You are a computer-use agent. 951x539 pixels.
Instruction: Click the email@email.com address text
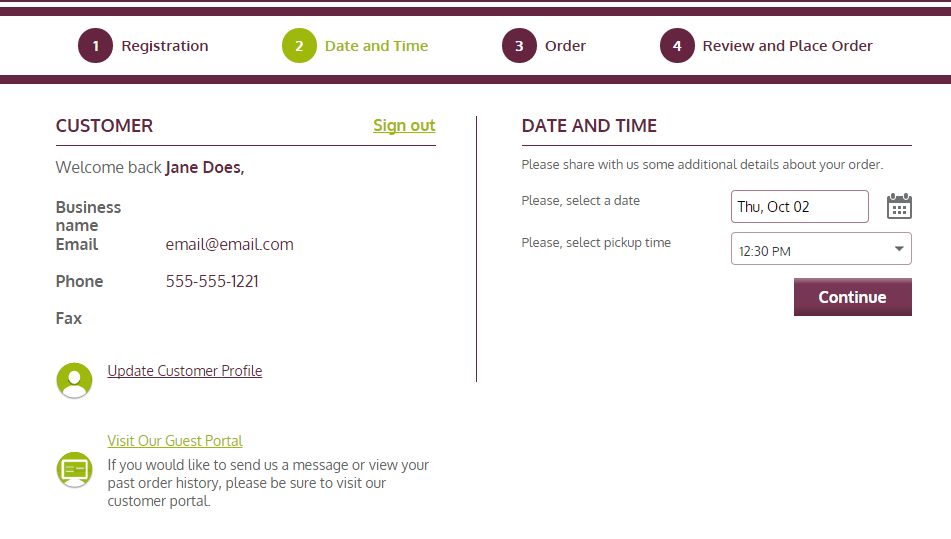coord(229,244)
